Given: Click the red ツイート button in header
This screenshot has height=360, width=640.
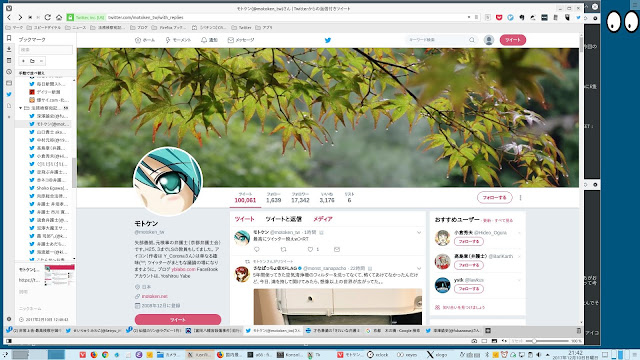Looking at the screenshot, I should (513, 40).
